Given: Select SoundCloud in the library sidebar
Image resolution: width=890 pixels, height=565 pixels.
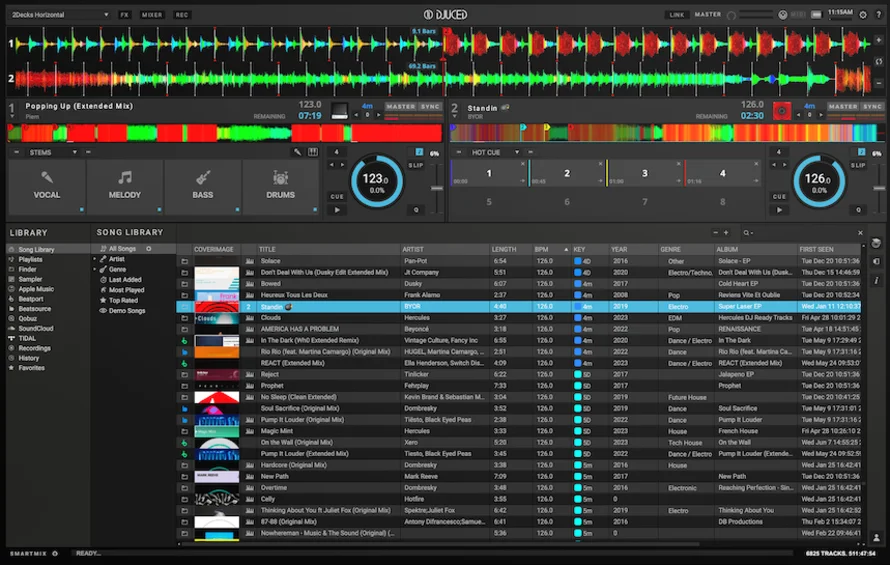Looking at the screenshot, I should click(36, 328).
